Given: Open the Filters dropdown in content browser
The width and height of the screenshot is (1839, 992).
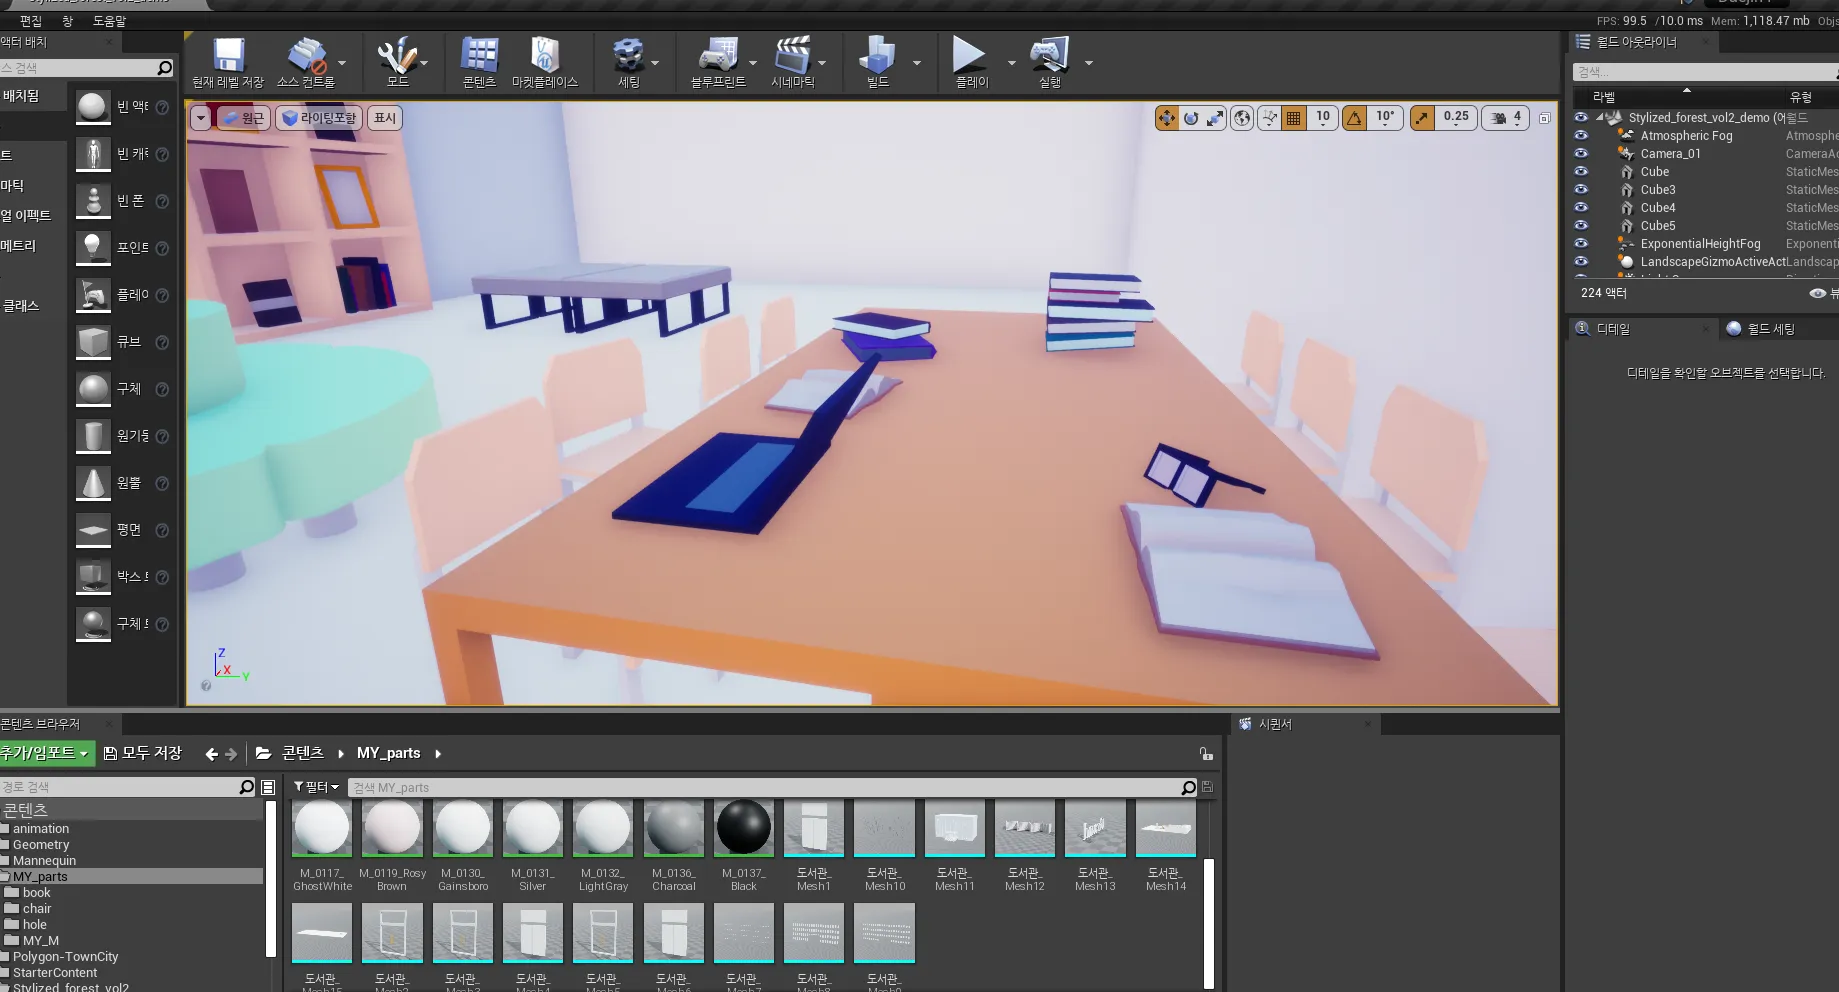Looking at the screenshot, I should tap(316, 787).
